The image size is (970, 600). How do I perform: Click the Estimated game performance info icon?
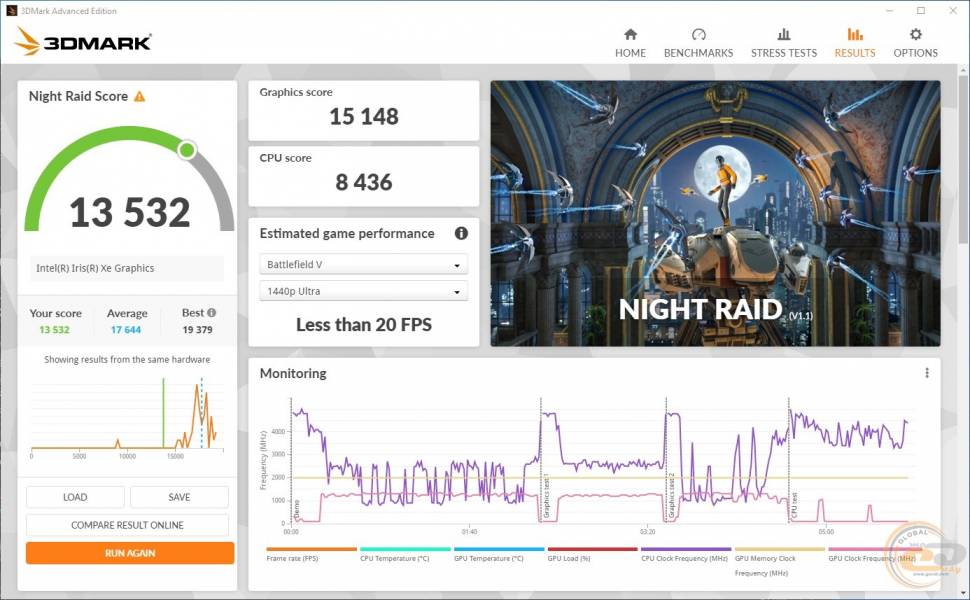(x=461, y=233)
